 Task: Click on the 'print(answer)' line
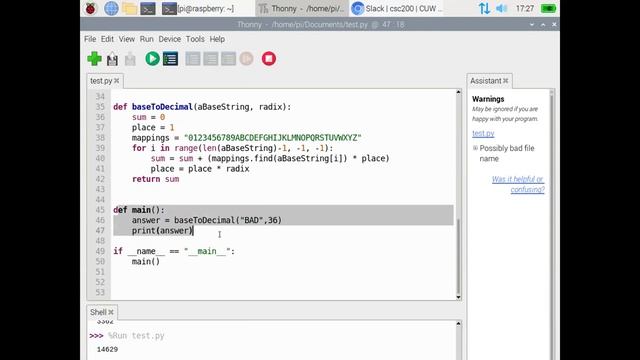click(x=162, y=231)
